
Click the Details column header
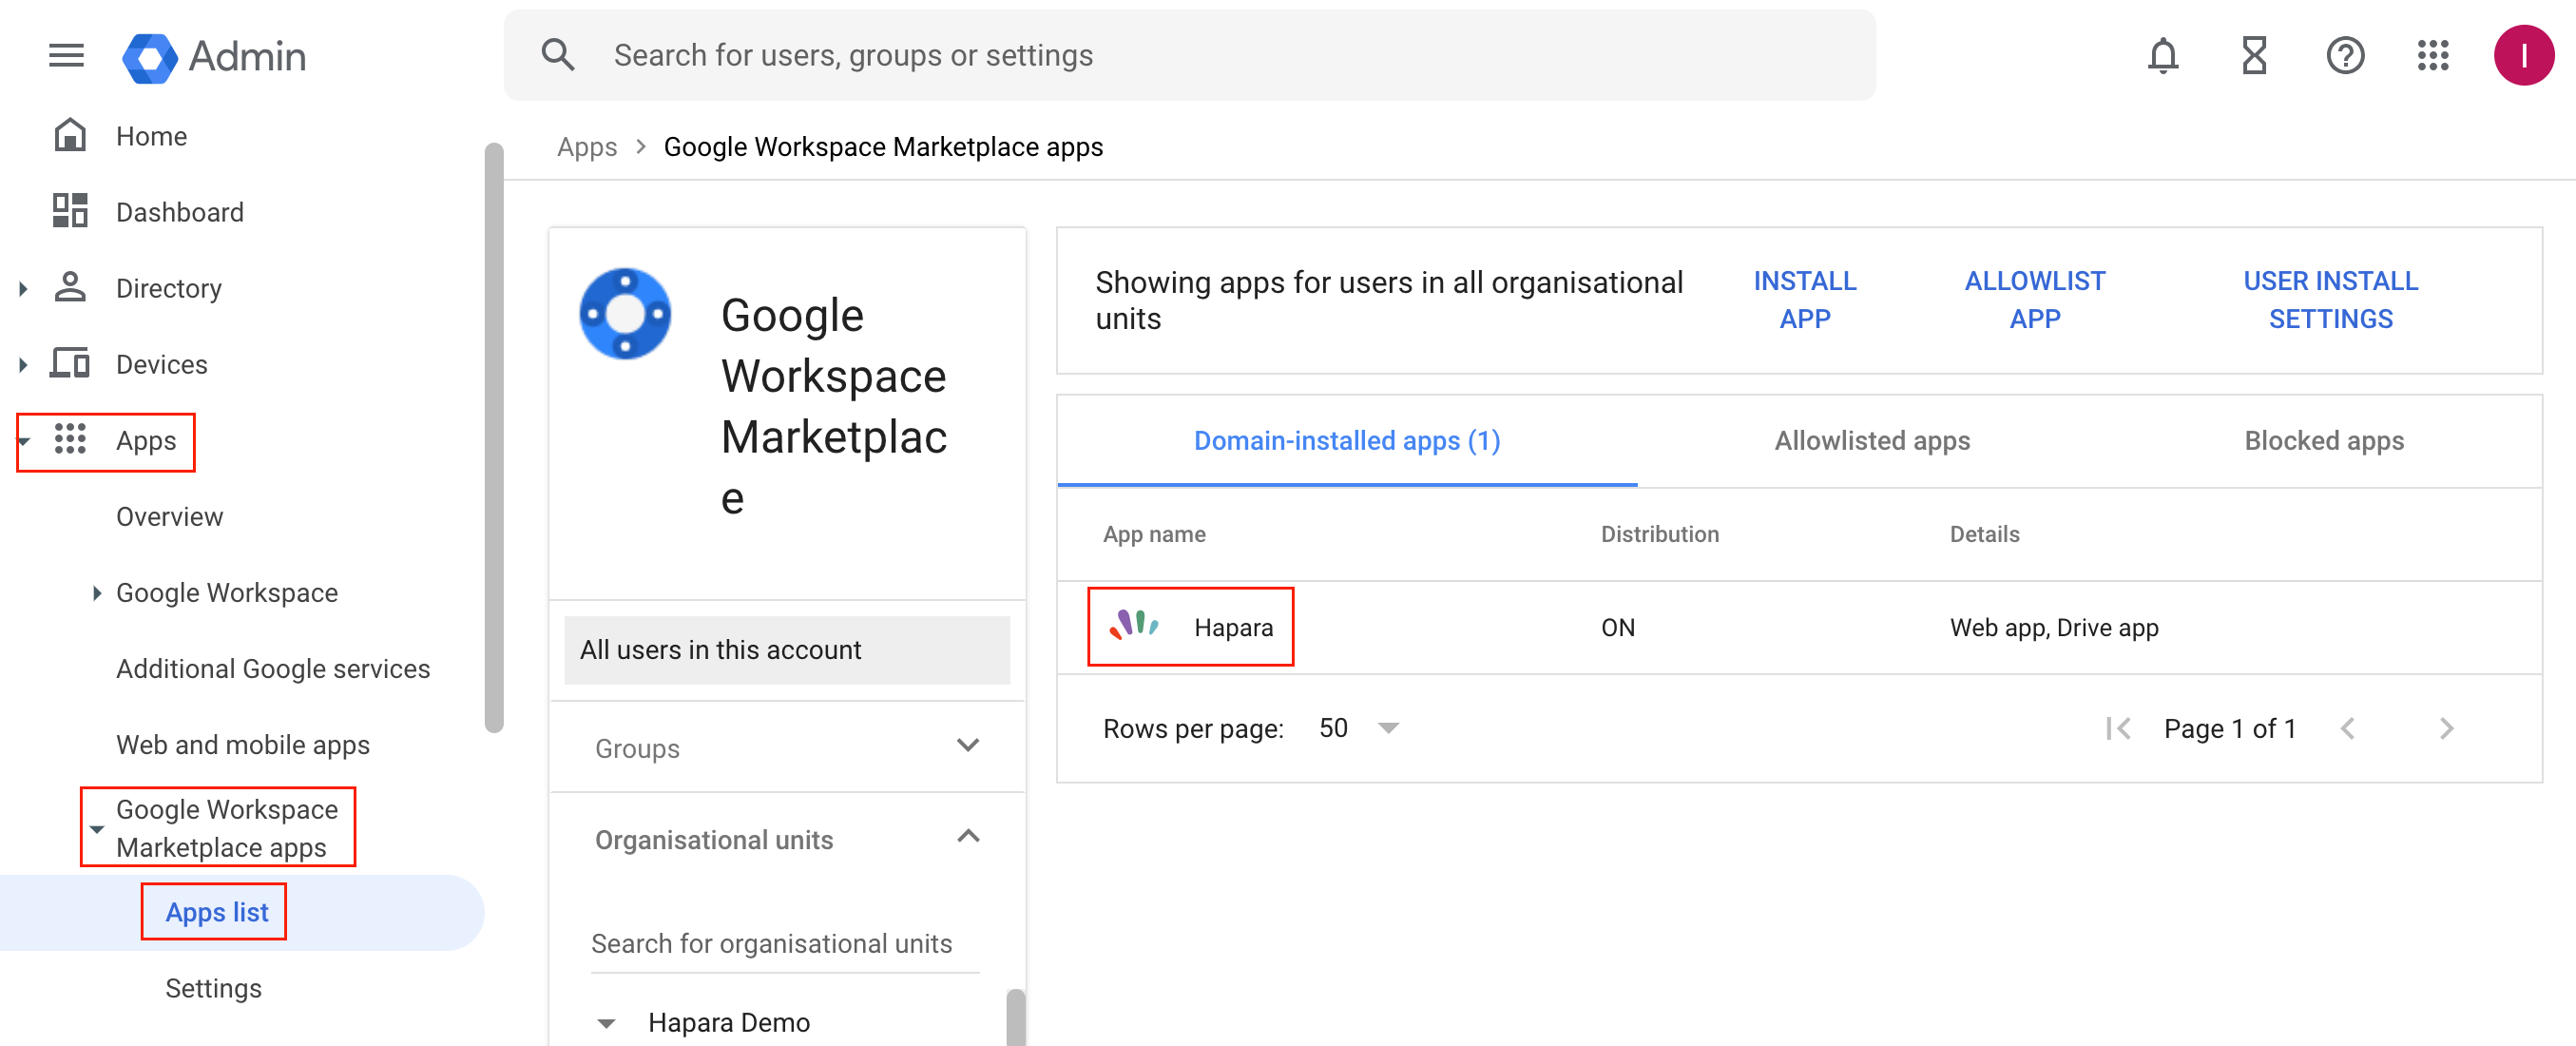tap(1984, 534)
